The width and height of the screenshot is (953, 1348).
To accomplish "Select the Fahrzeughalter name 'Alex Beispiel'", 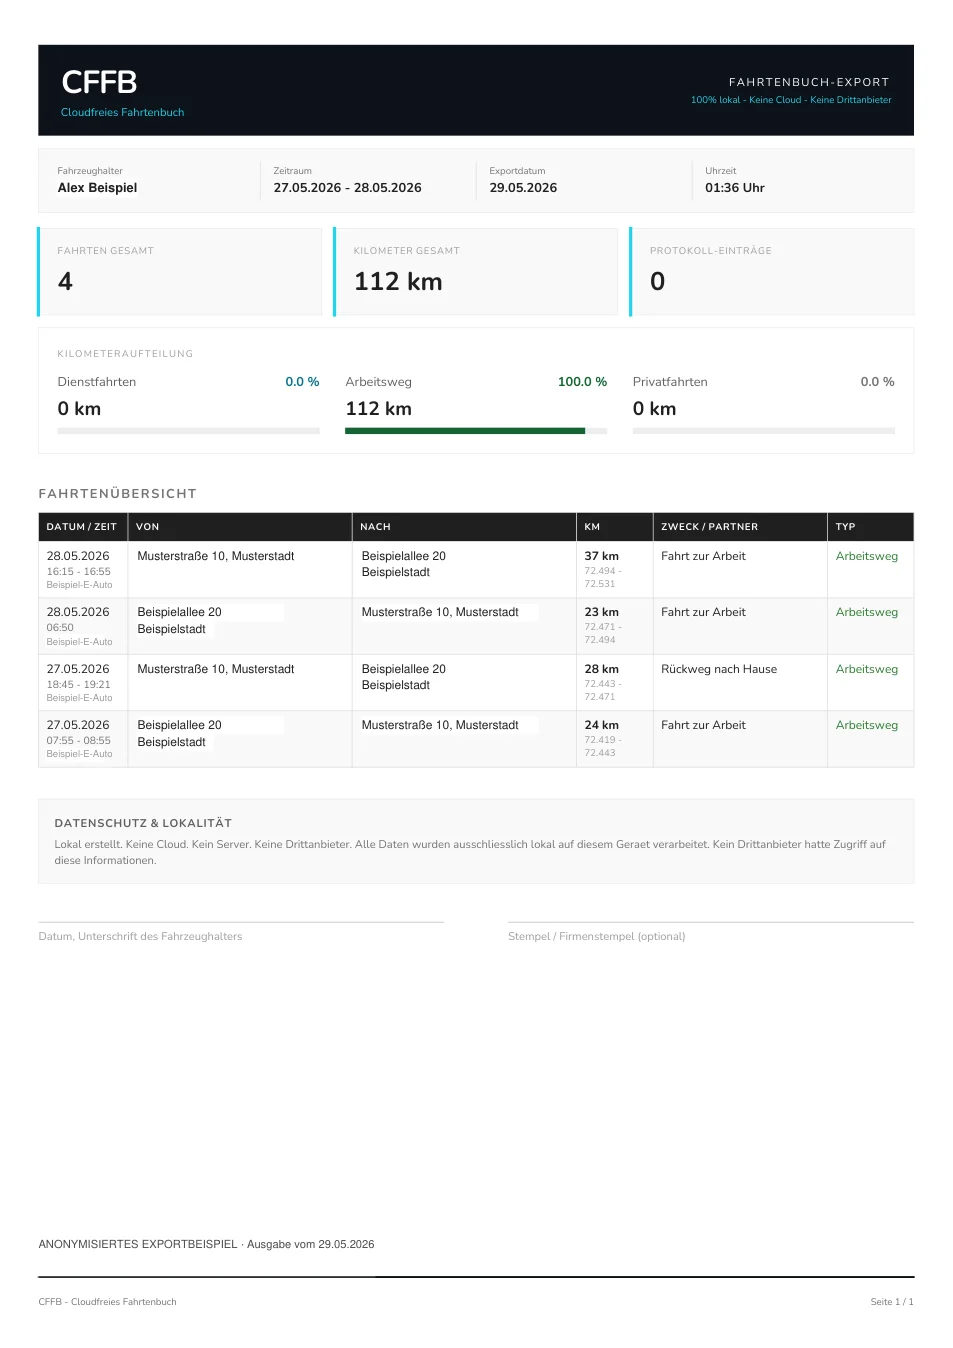I will tap(97, 188).
